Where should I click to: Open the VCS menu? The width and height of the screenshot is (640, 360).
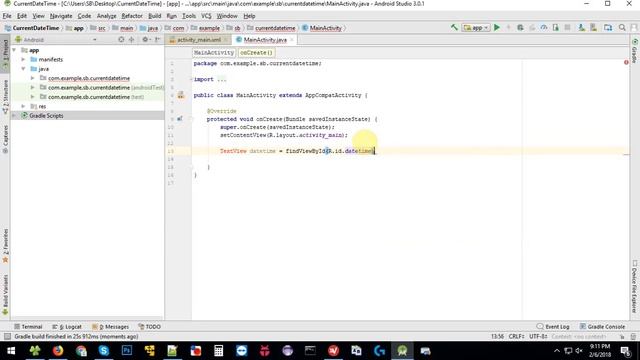pos(206,16)
